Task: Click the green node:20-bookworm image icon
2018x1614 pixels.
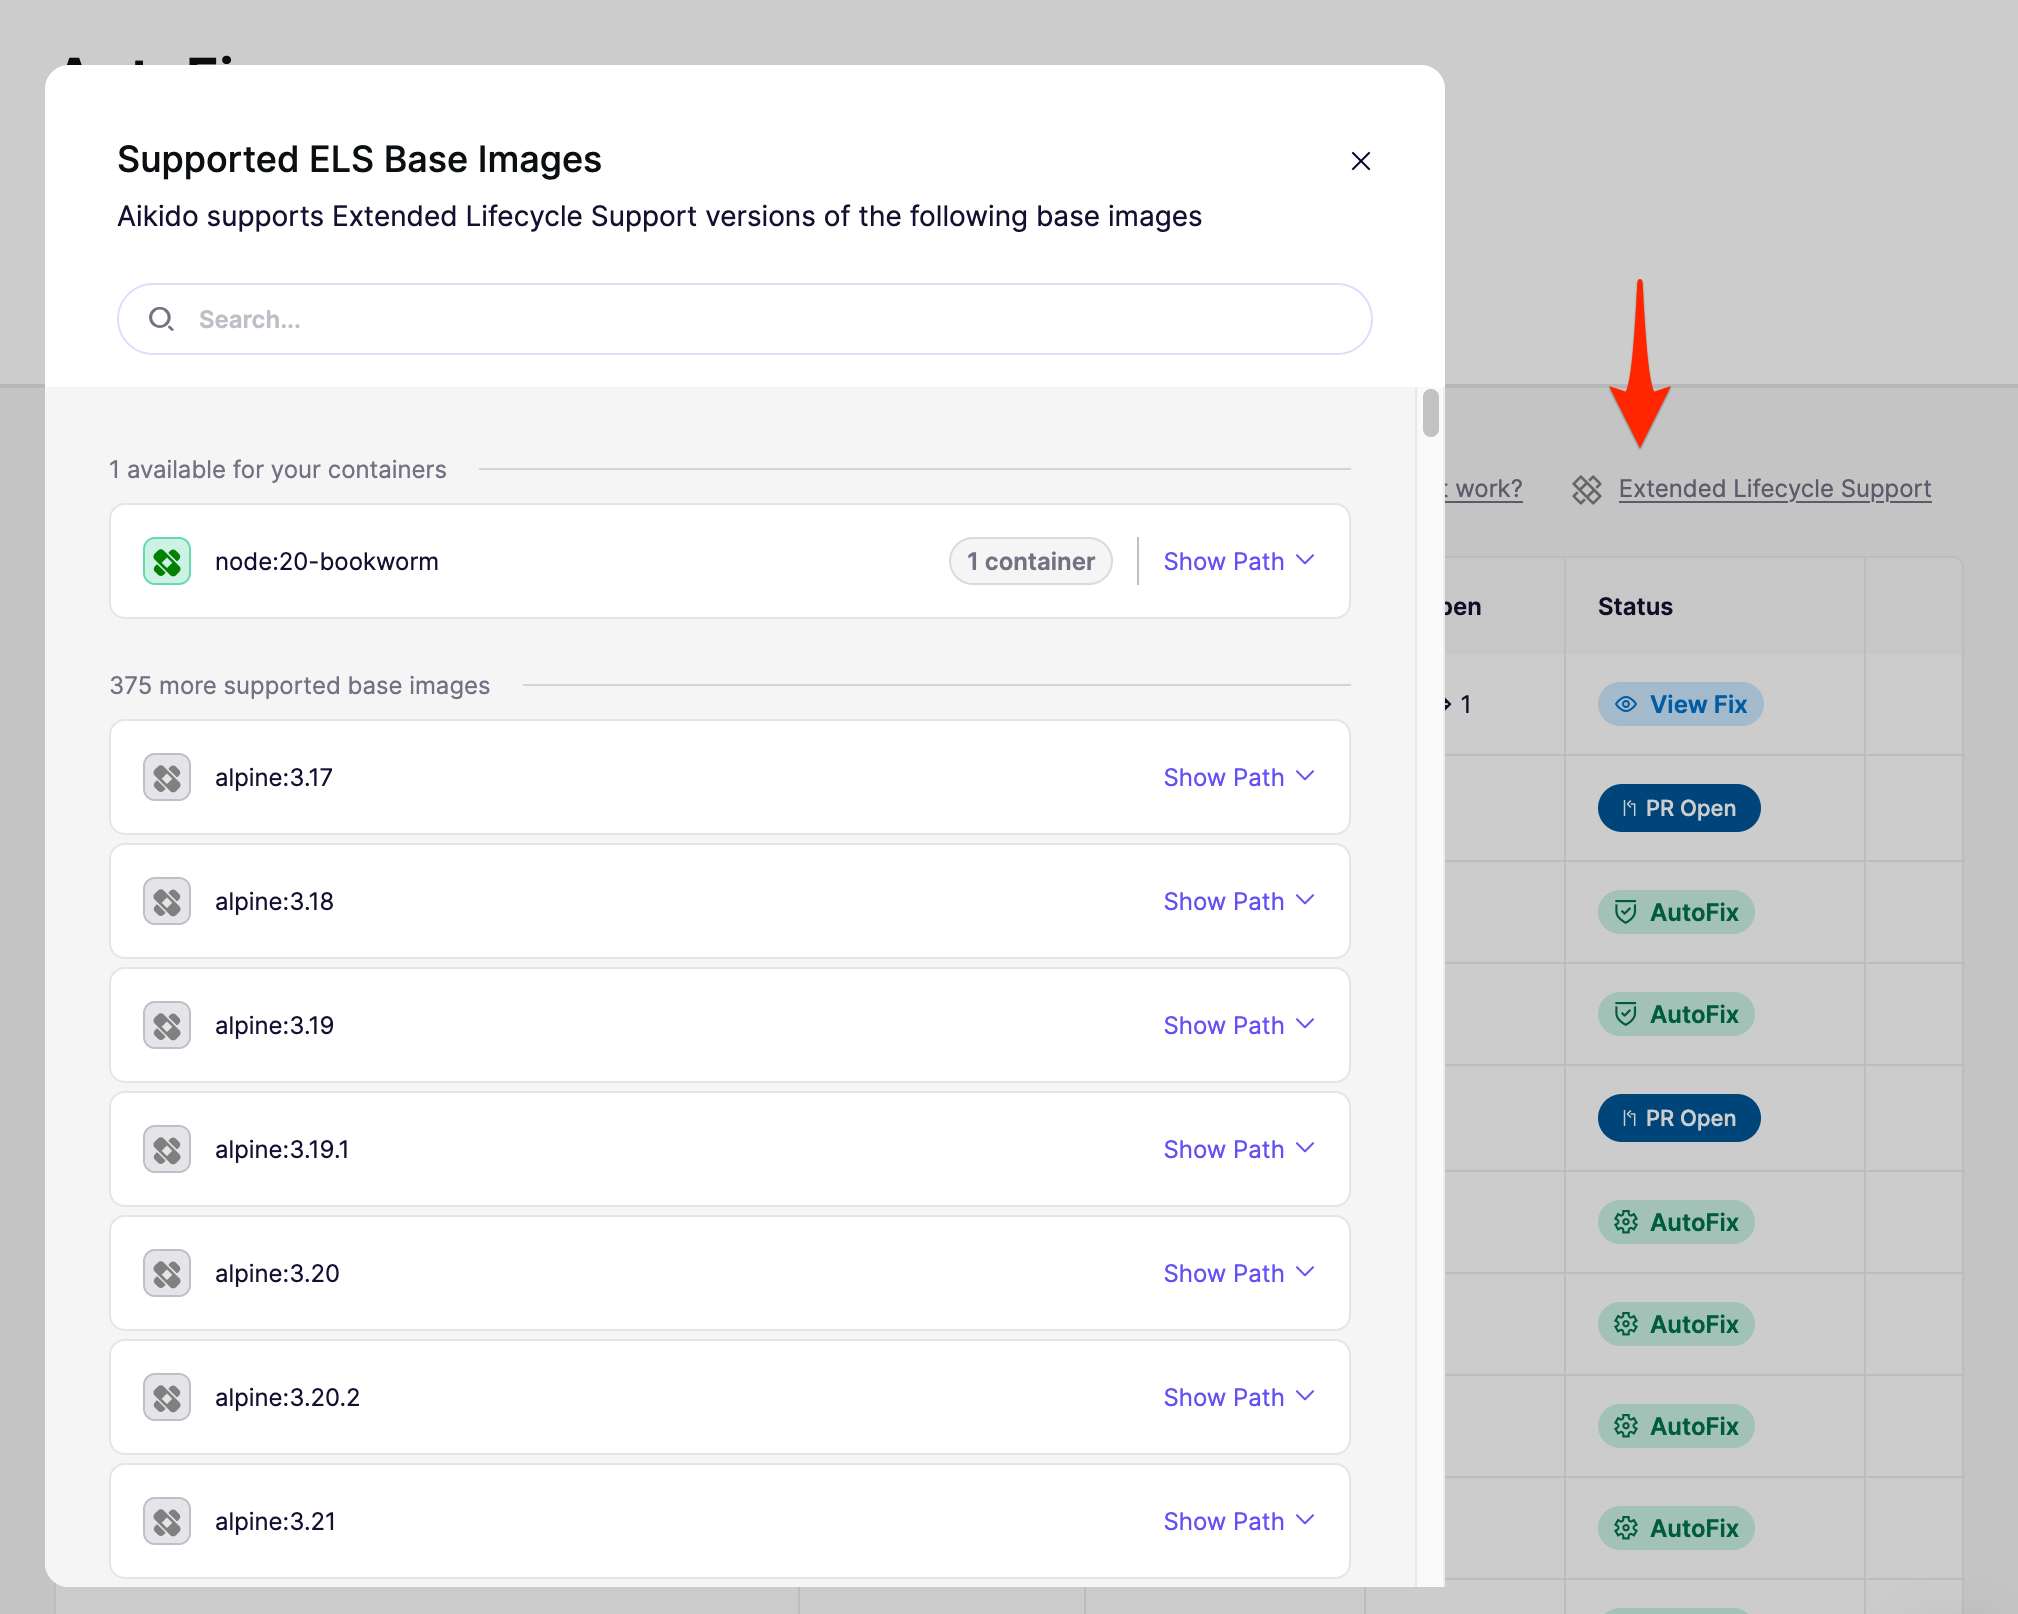Action: pos(167,561)
